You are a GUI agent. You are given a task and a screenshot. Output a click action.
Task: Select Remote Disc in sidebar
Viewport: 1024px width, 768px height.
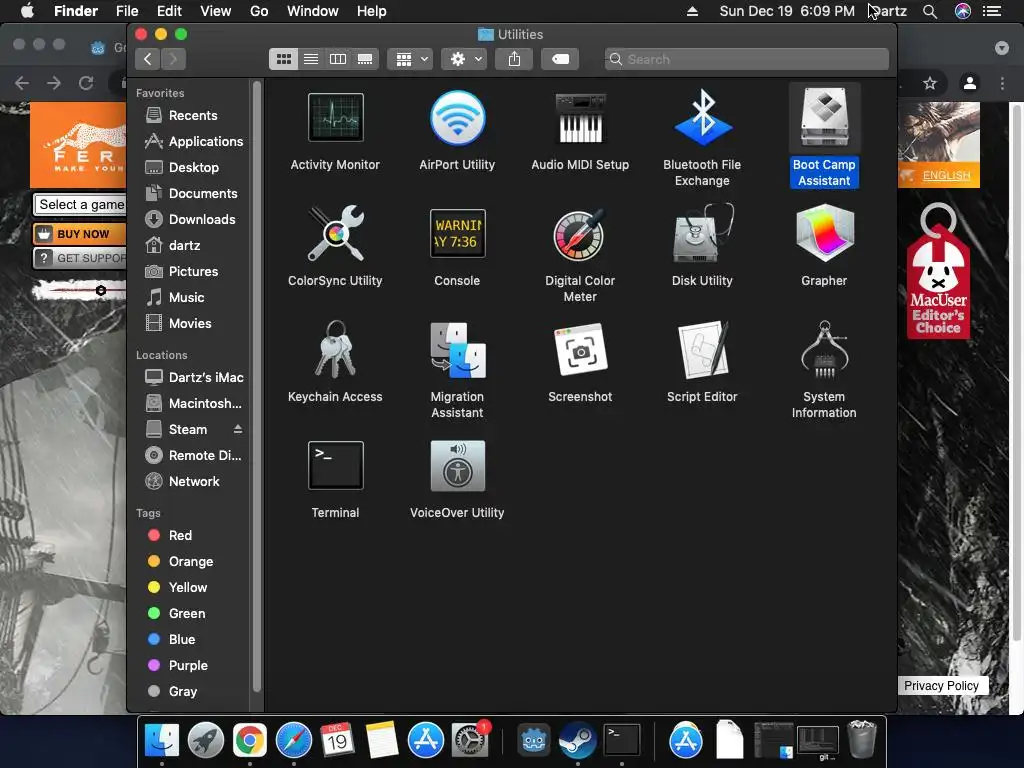193,456
